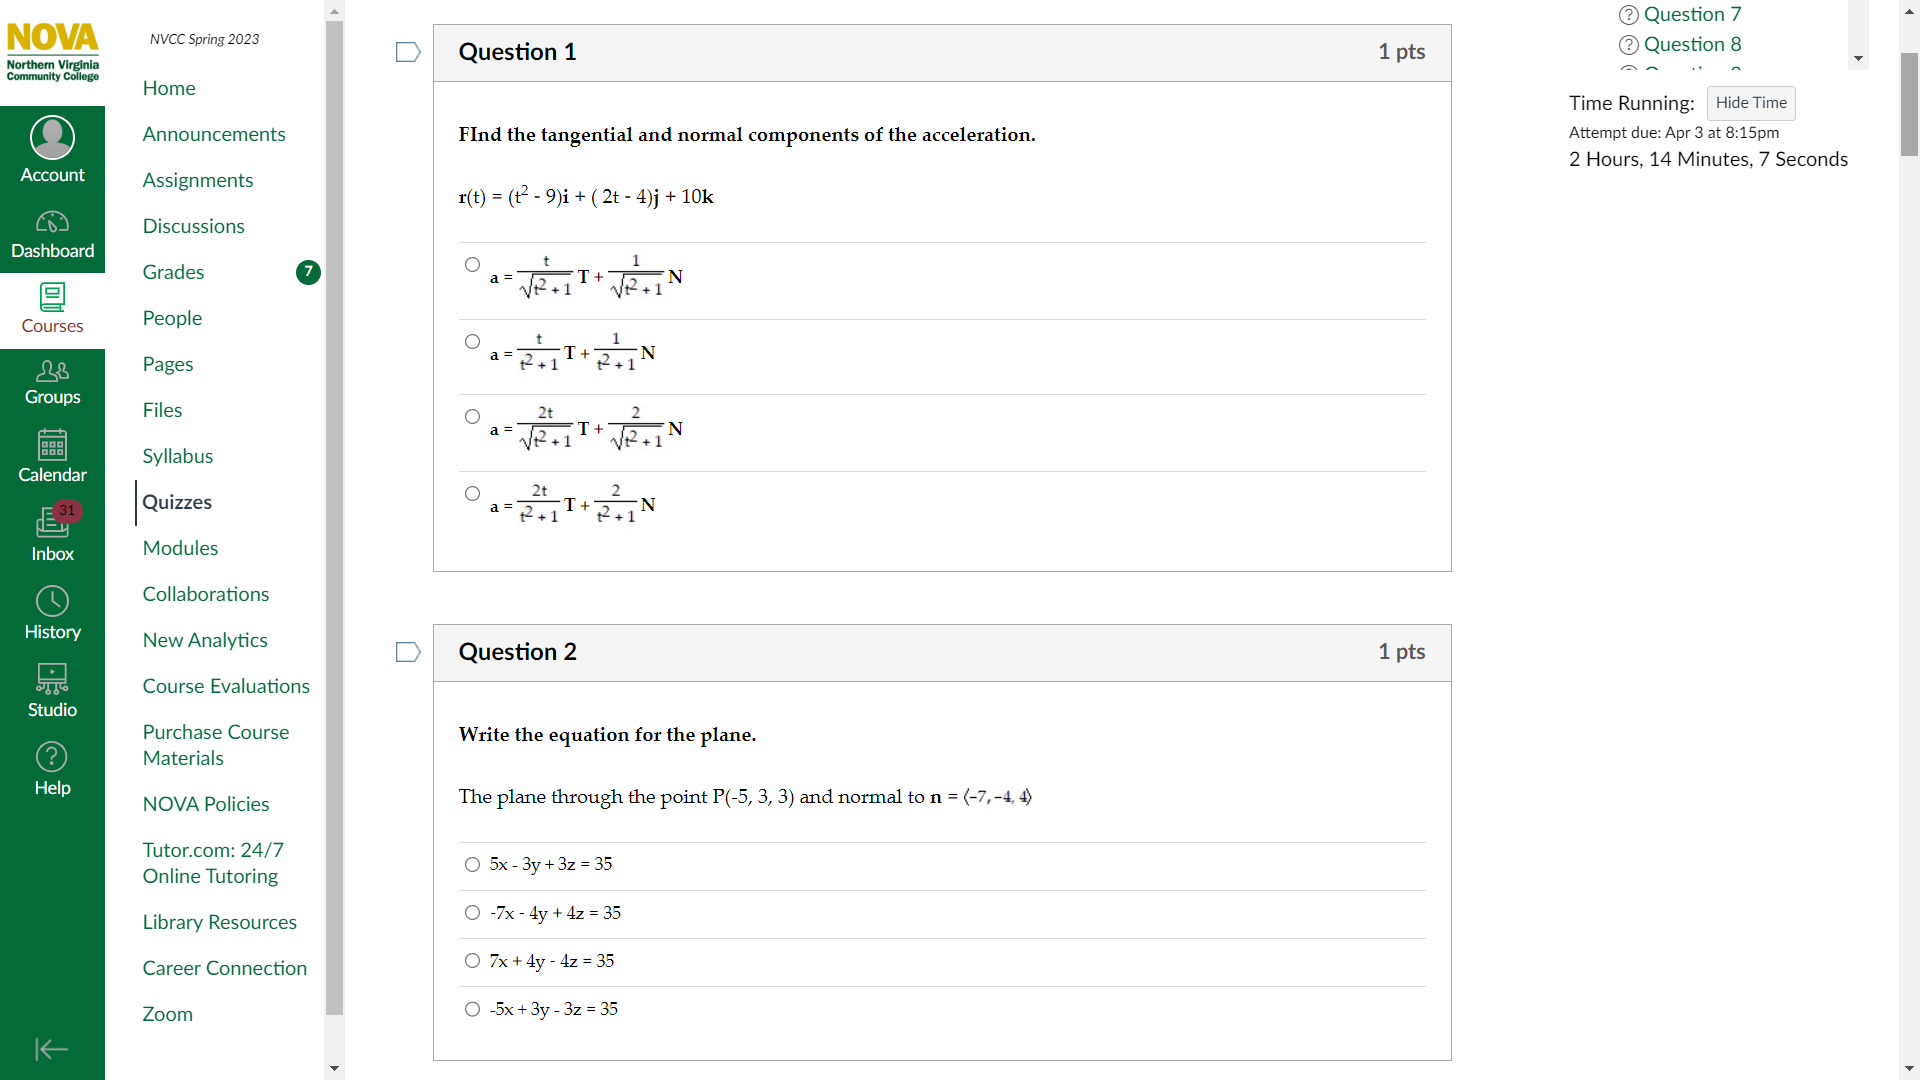Open the History panel
Screen dimensions: 1920x1080
point(52,612)
